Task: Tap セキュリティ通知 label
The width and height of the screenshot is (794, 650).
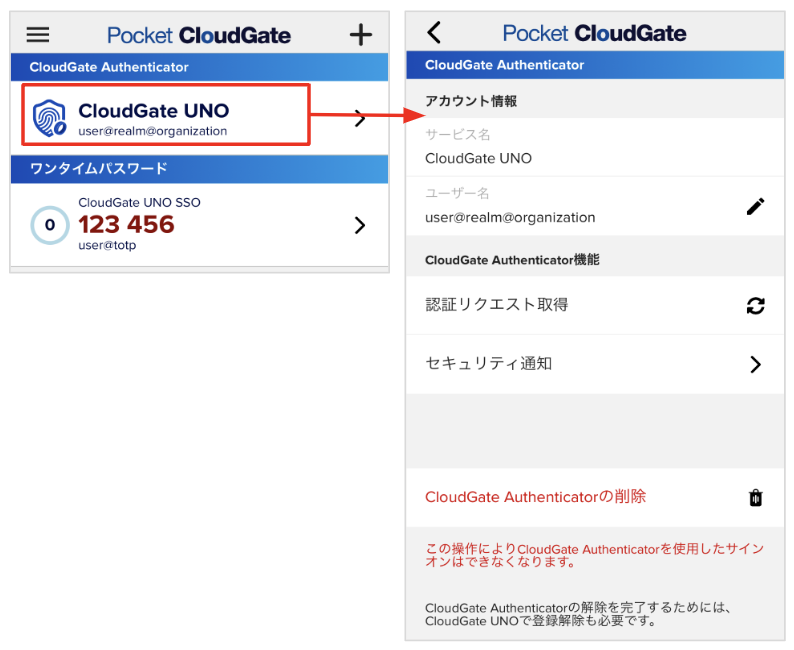Action: point(489,363)
